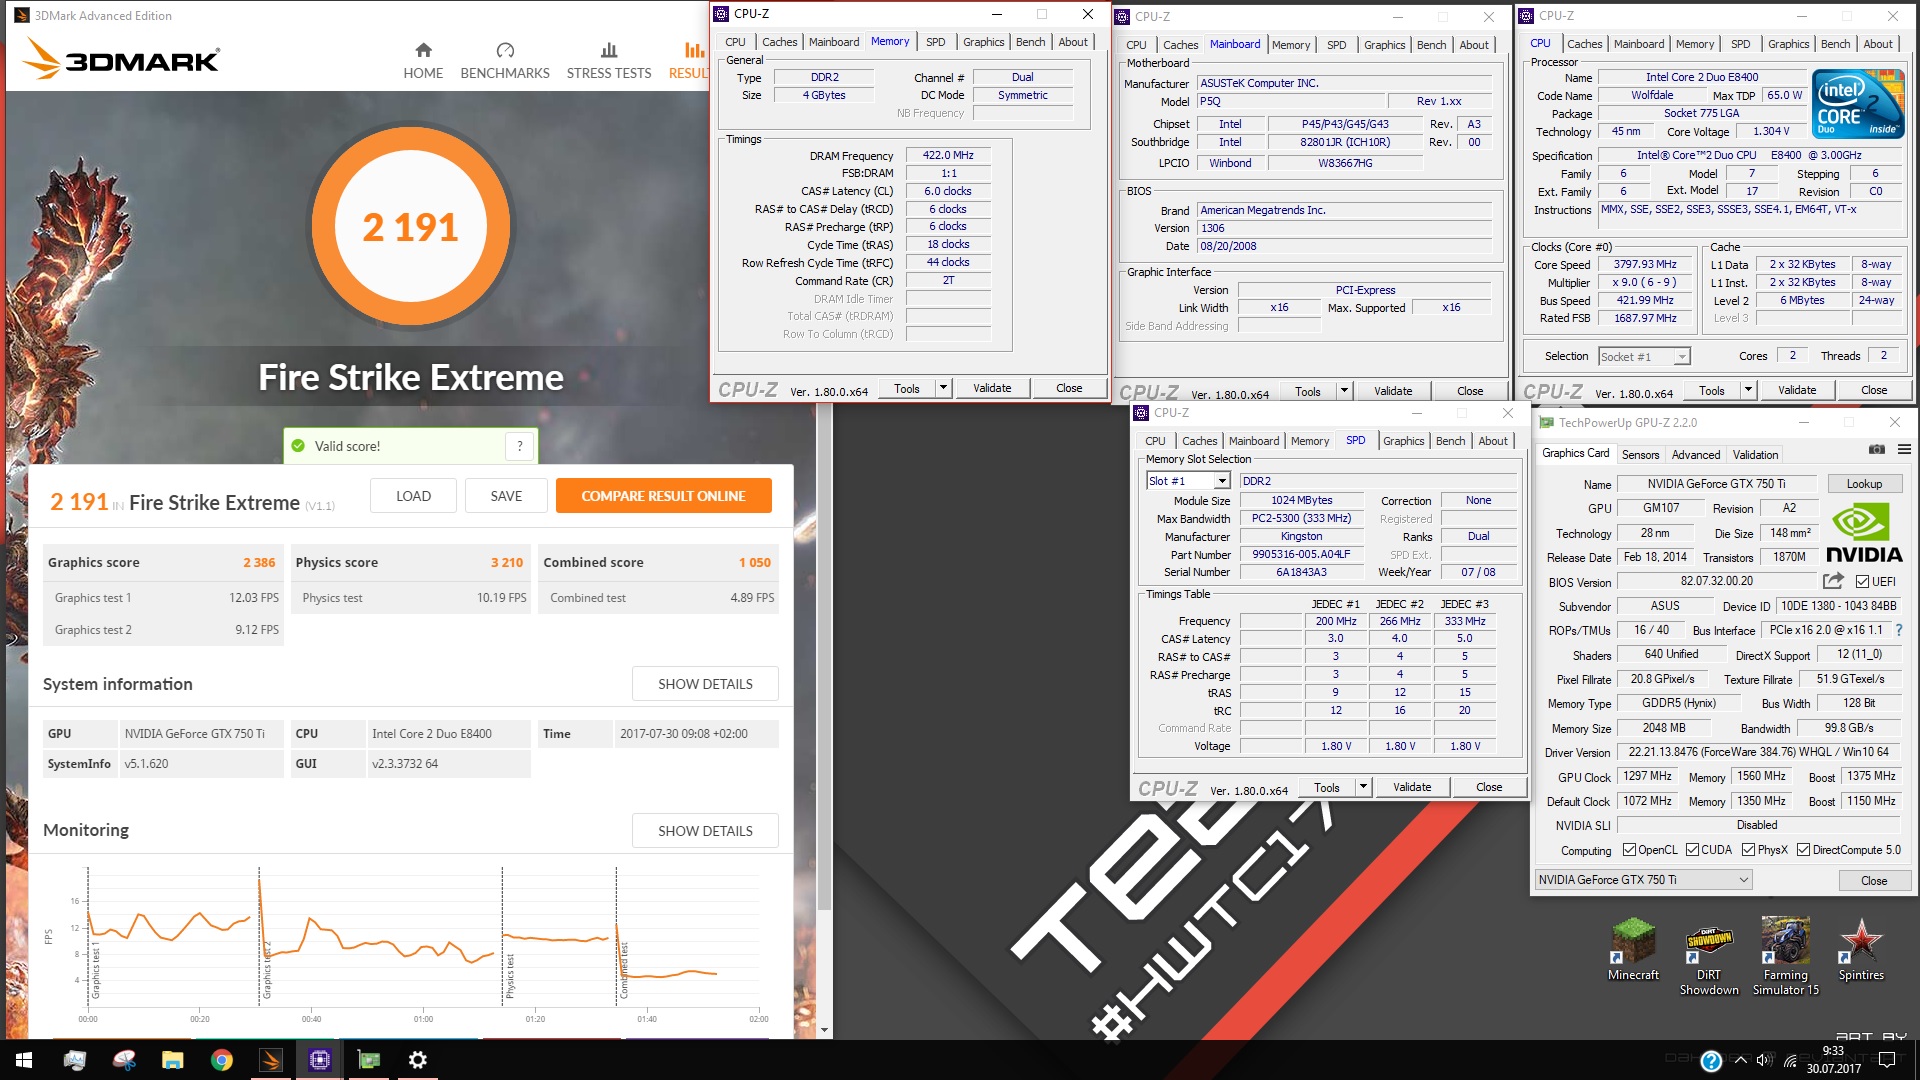The width and height of the screenshot is (1920, 1080).
Task: Open File Explorer from the taskbar
Action: click(172, 1060)
